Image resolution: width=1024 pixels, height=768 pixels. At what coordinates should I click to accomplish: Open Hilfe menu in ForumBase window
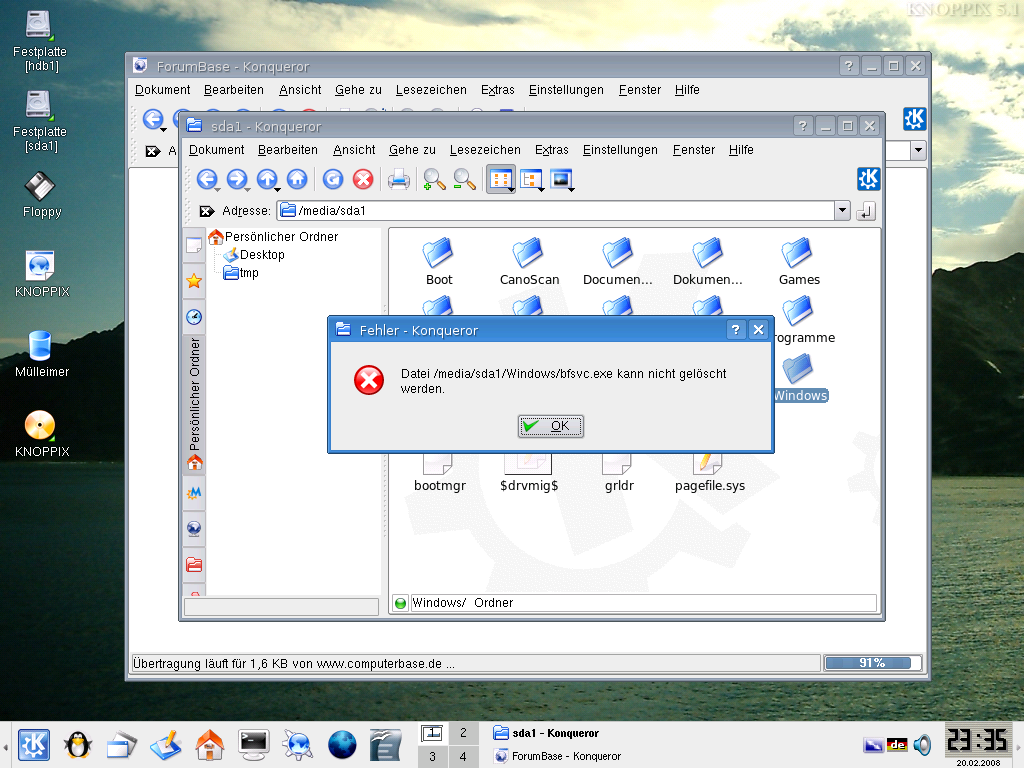coord(687,90)
